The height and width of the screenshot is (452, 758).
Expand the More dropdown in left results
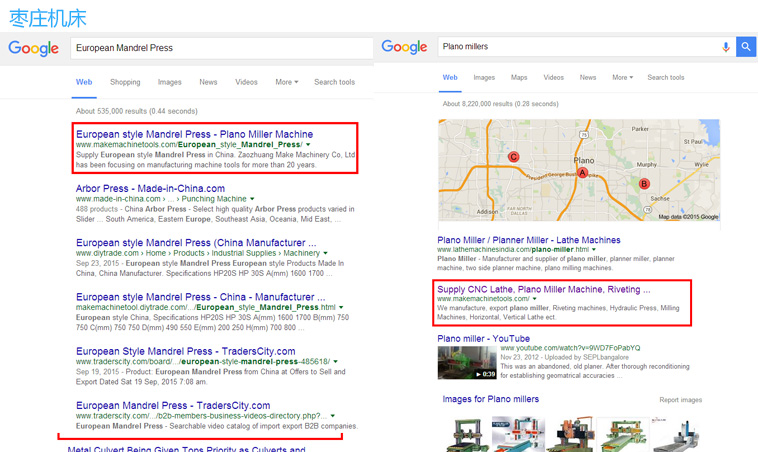point(287,82)
